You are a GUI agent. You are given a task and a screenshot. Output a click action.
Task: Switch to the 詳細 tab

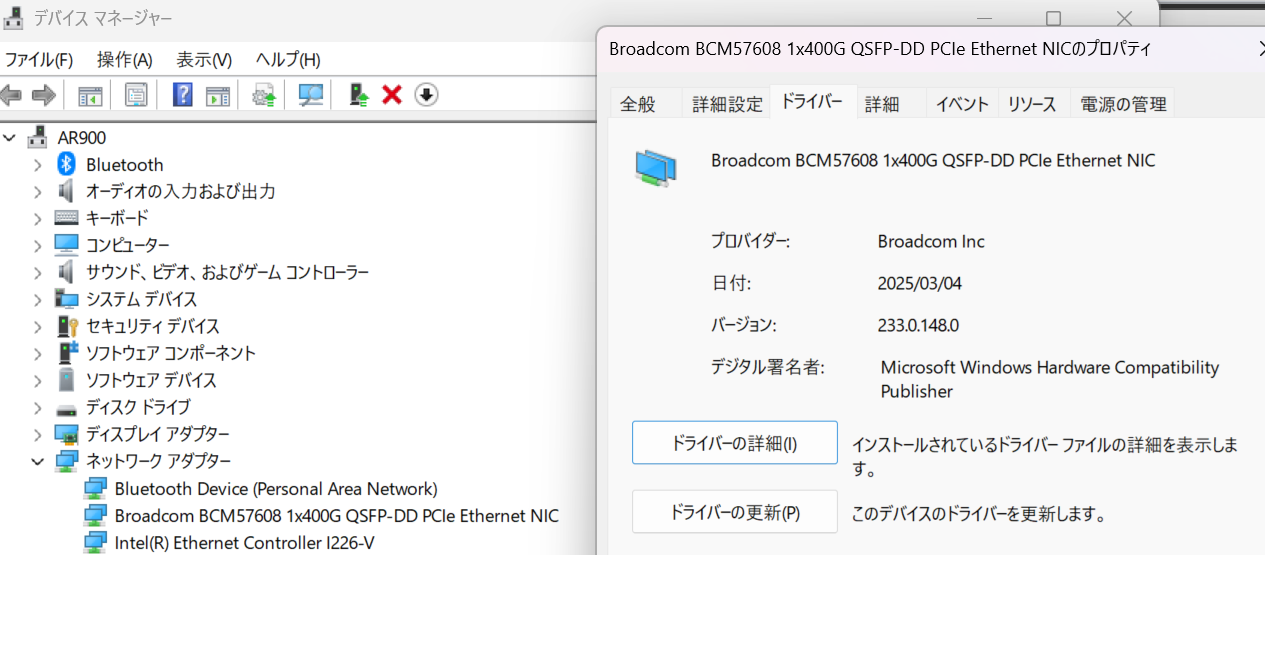[x=882, y=104]
